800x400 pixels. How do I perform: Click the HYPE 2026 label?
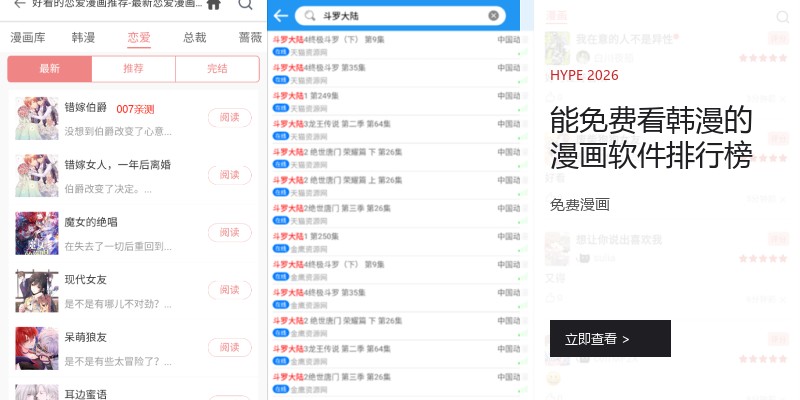(584, 76)
